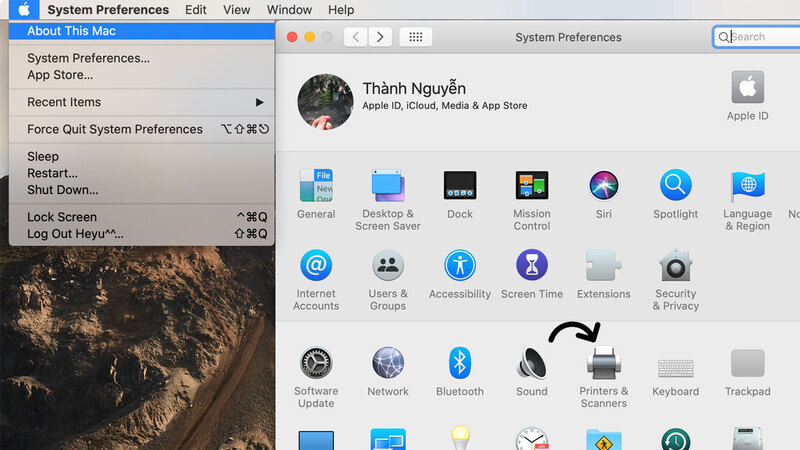800x450 pixels.
Task: Click the Thành Nguyễn profile picture
Action: click(325, 102)
